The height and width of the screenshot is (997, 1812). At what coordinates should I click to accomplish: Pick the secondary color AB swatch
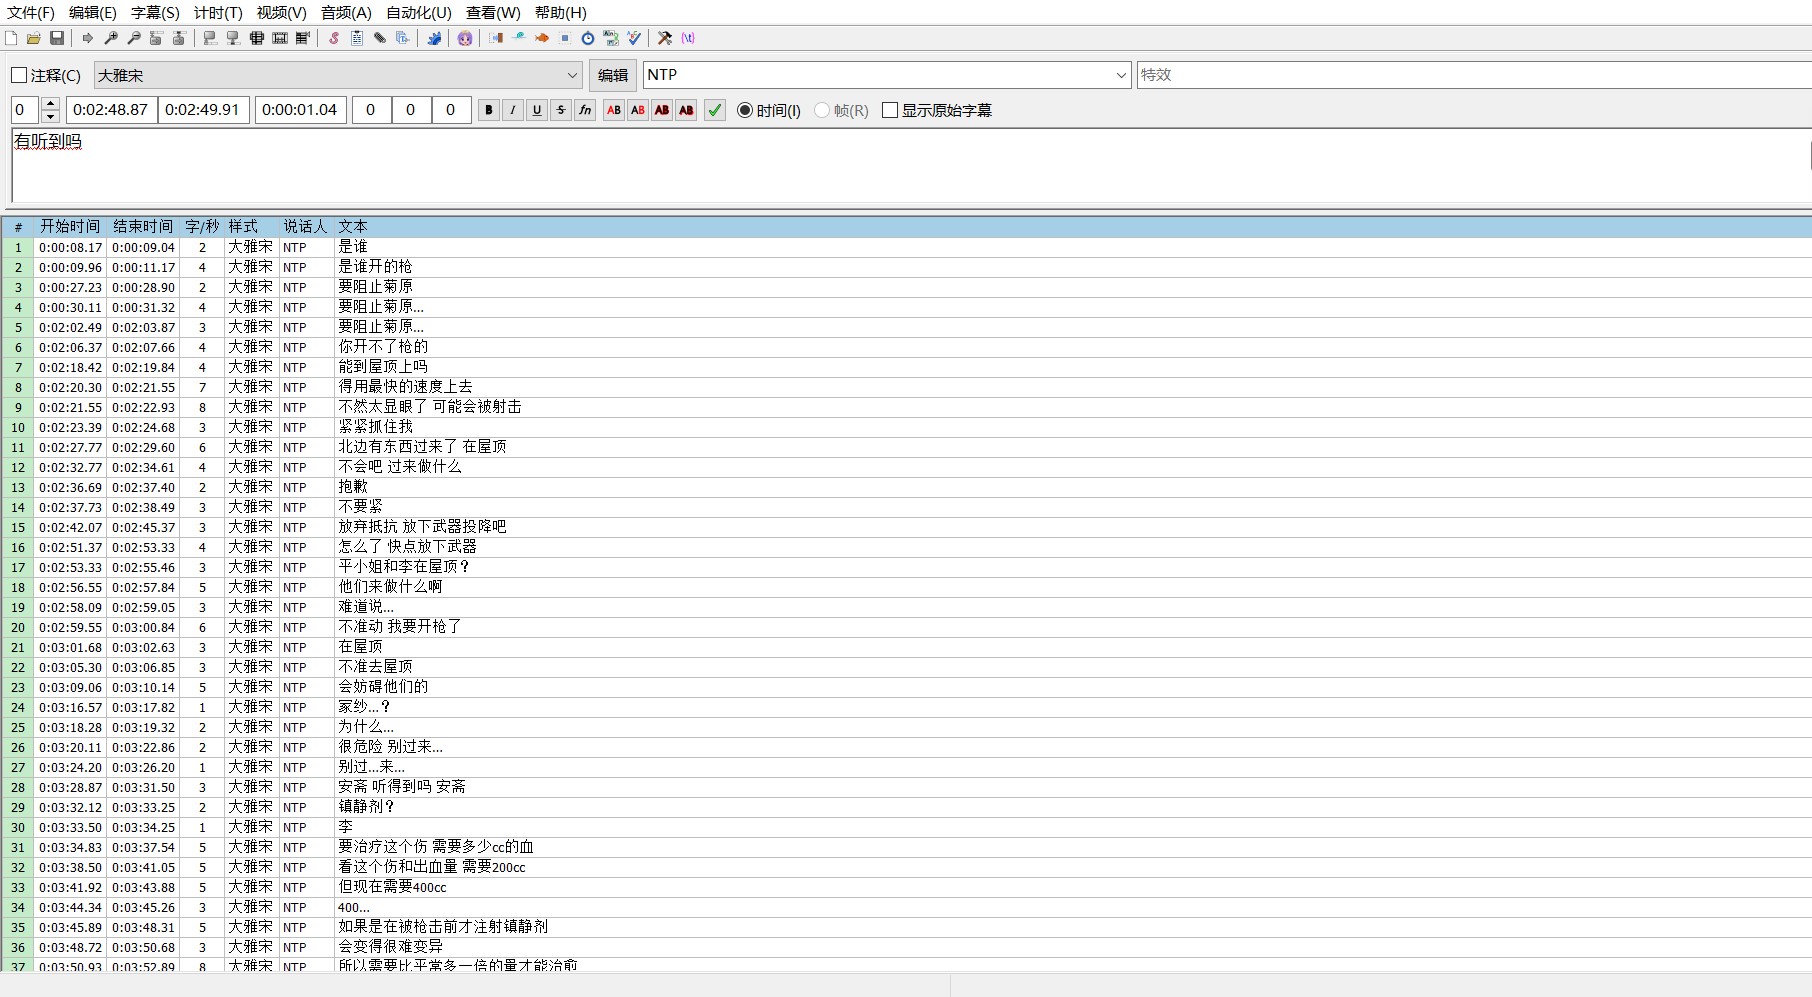[638, 110]
